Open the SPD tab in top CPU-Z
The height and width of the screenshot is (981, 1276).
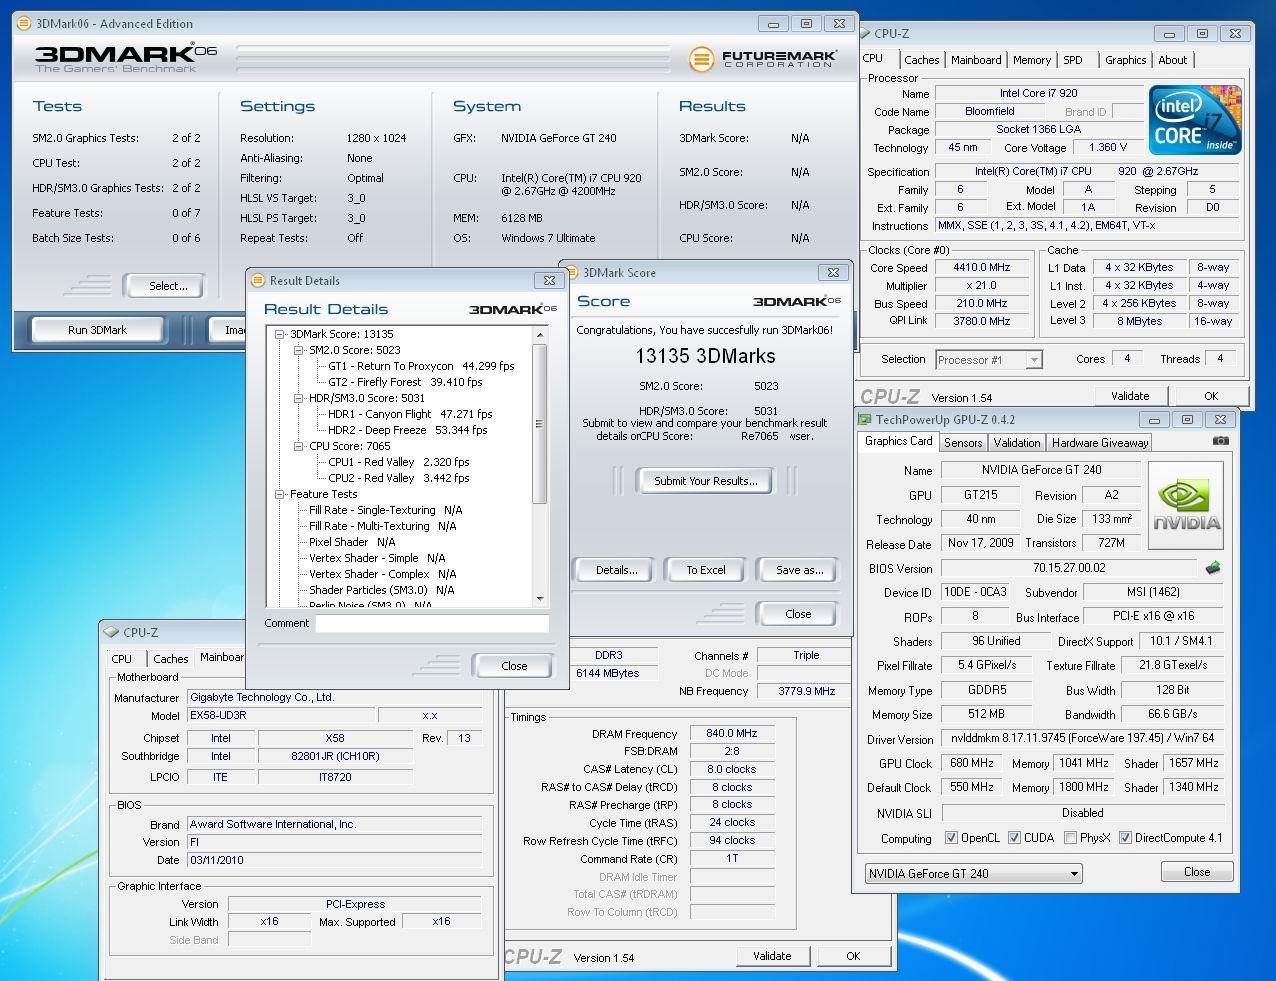point(1073,60)
